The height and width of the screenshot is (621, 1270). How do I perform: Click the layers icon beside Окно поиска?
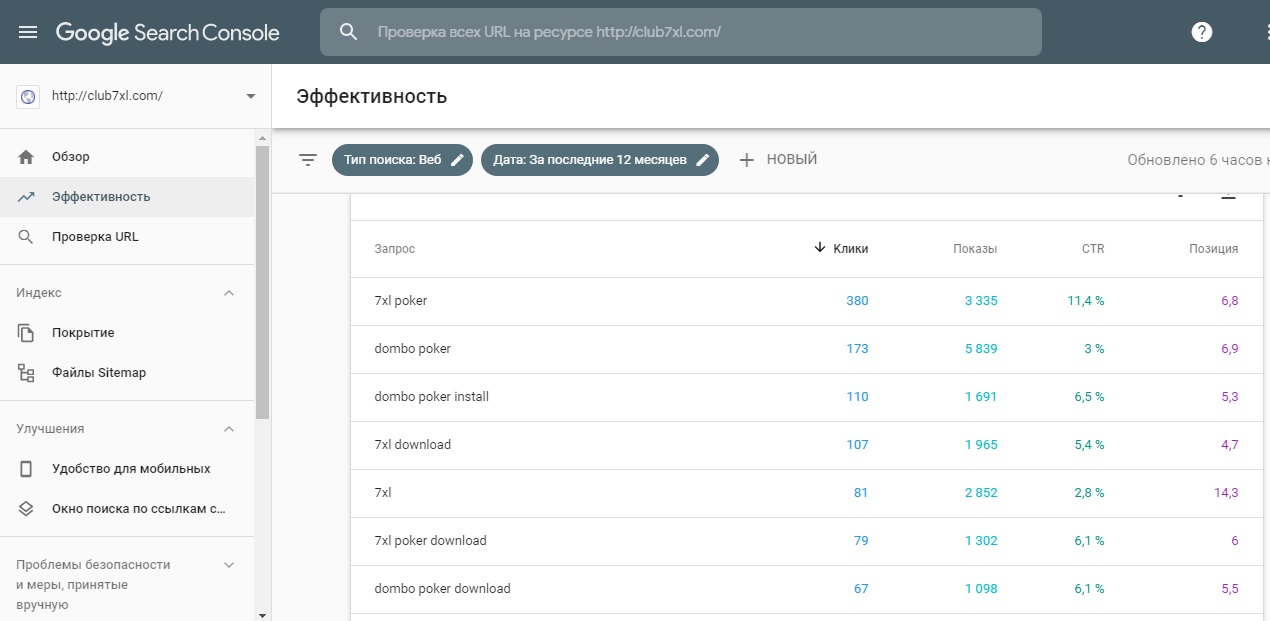pyautogui.click(x=27, y=509)
